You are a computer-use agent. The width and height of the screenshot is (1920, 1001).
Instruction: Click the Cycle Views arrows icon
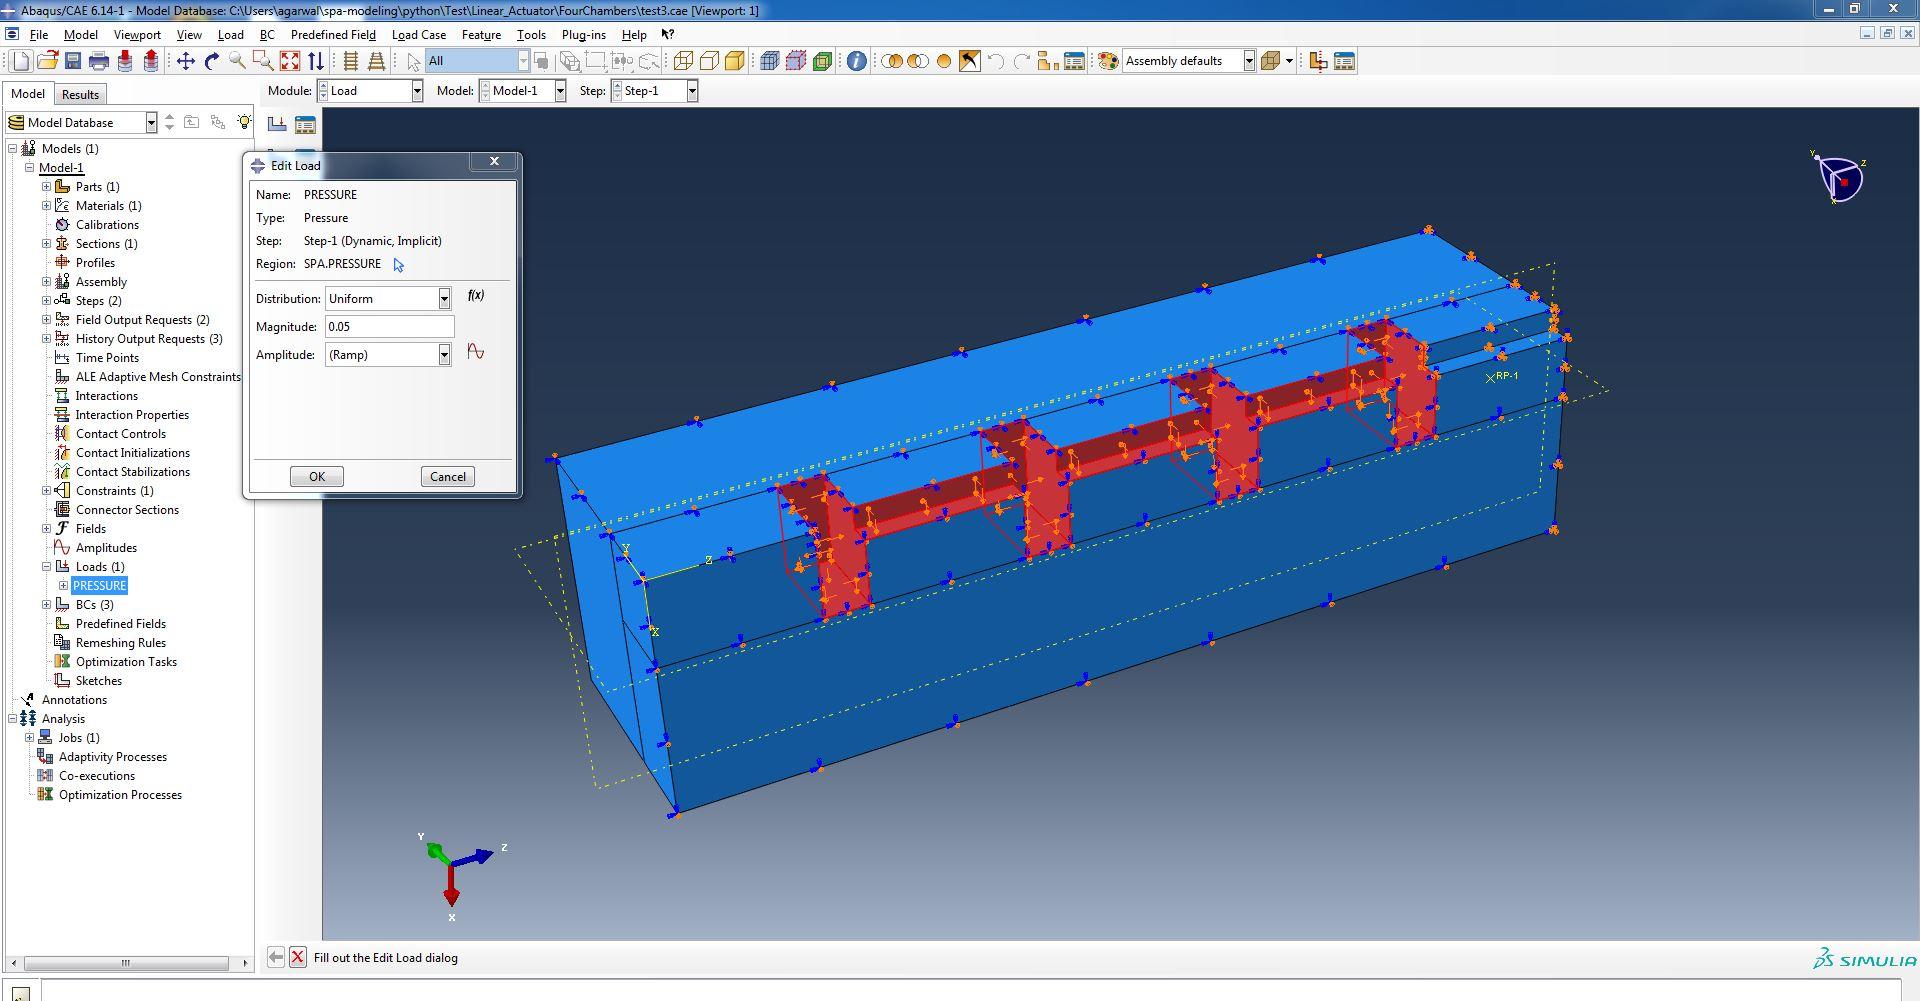pyautogui.click(x=315, y=61)
